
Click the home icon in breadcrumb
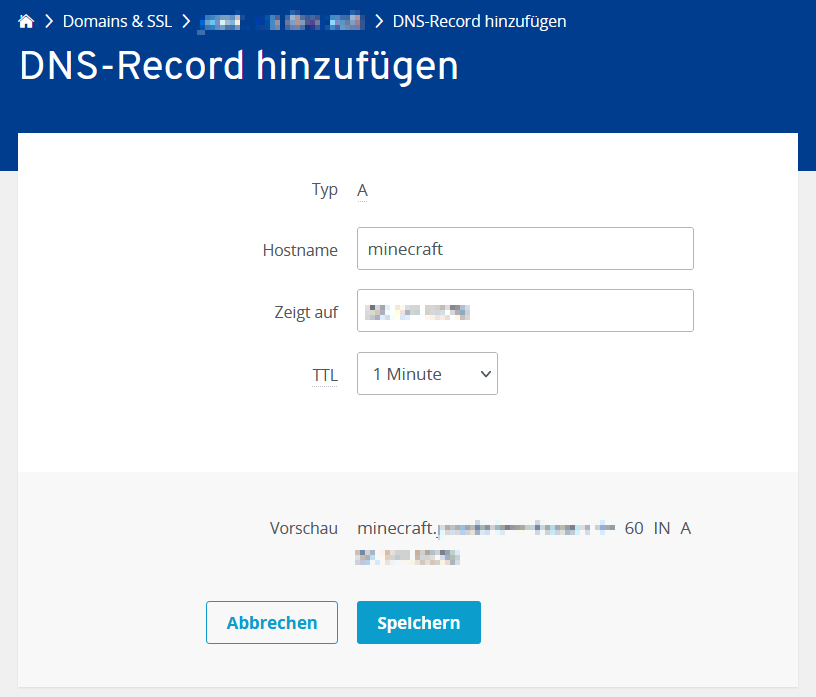[26, 21]
